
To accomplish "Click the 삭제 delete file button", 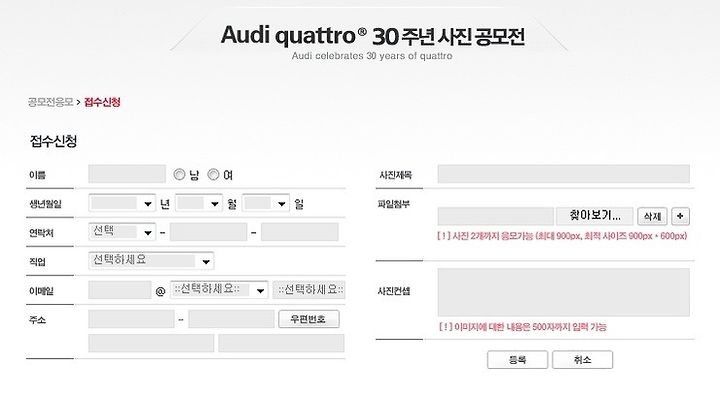I will point(652,216).
